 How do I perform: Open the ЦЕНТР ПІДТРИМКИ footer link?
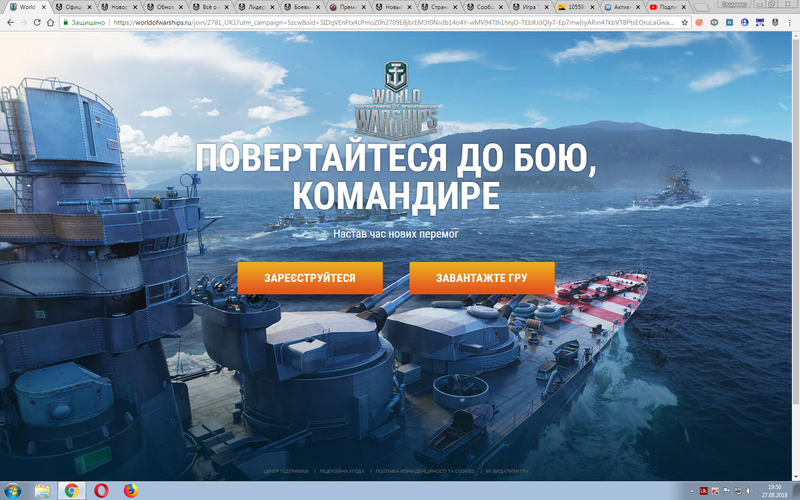pos(286,471)
